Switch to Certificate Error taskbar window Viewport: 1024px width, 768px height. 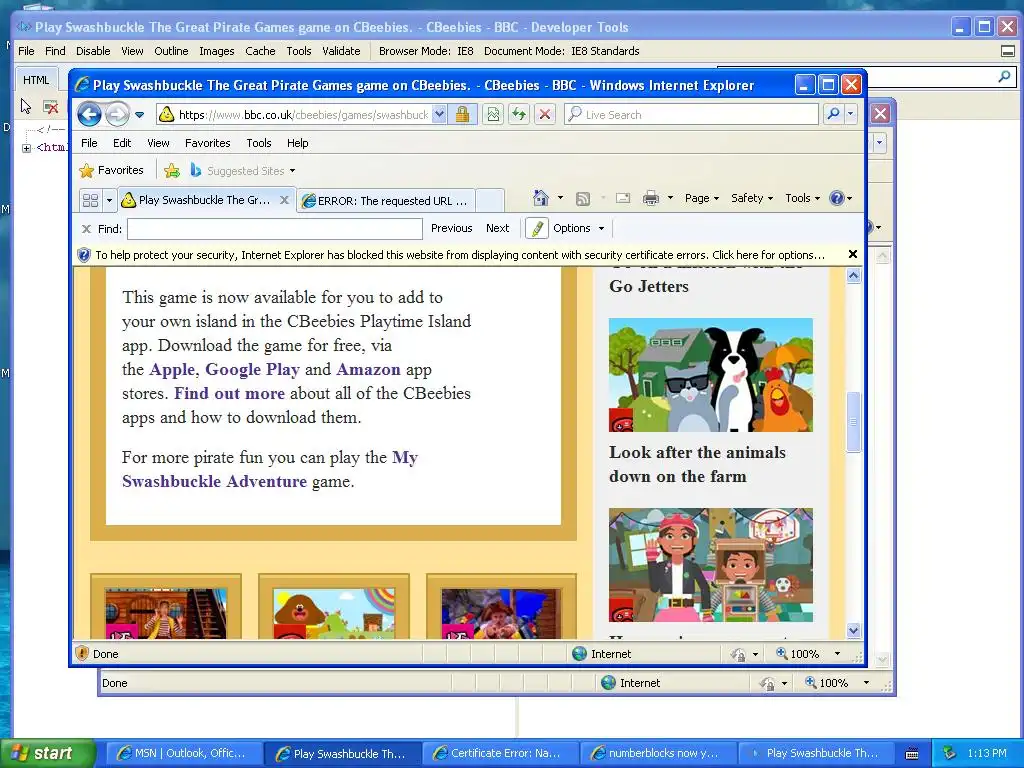click(500, 753)
